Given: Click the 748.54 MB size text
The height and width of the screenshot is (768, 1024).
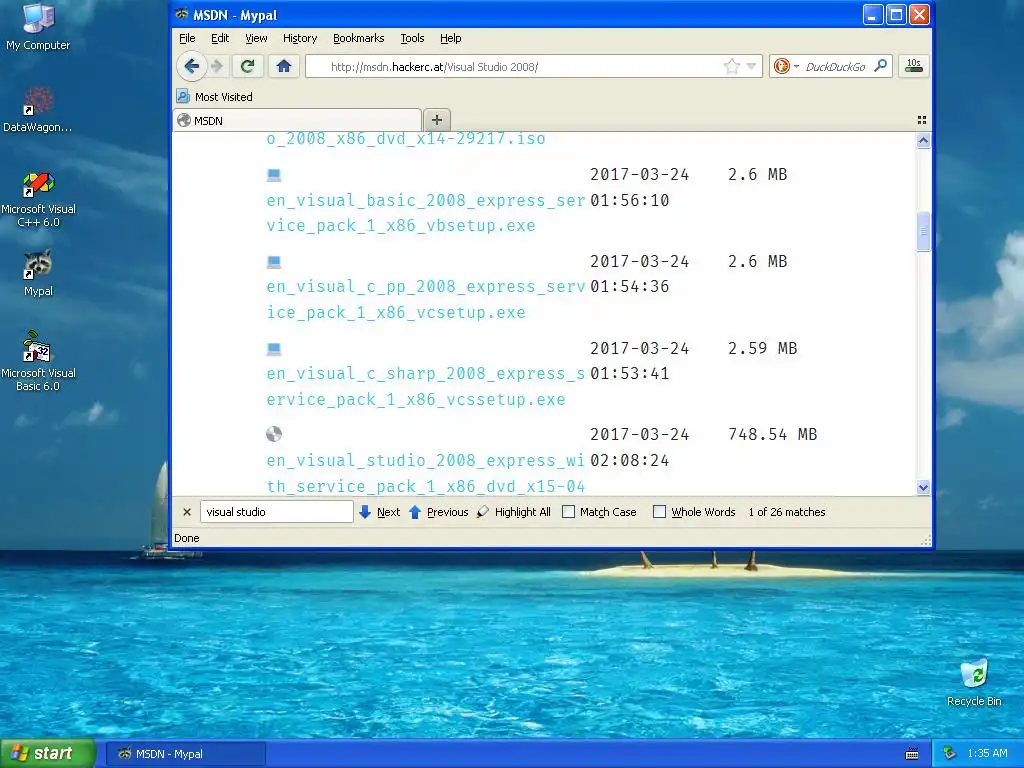Looking at the screenshot, I should point(773,434).
